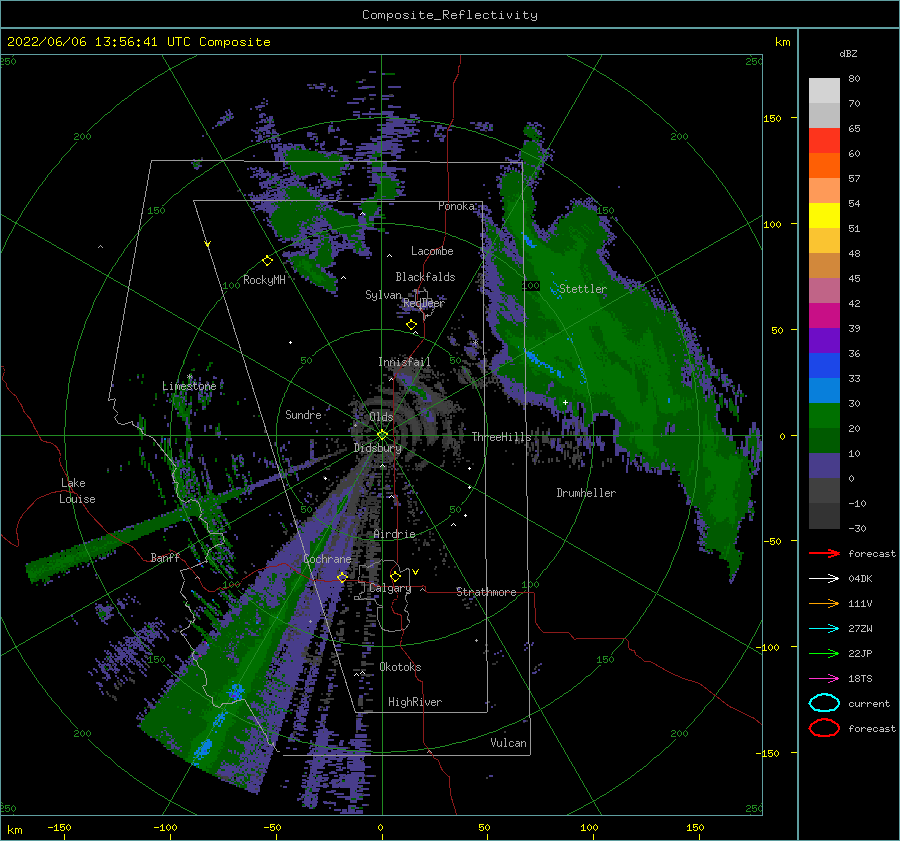Click the yellow radar site marker at Olds

point(382,435)
